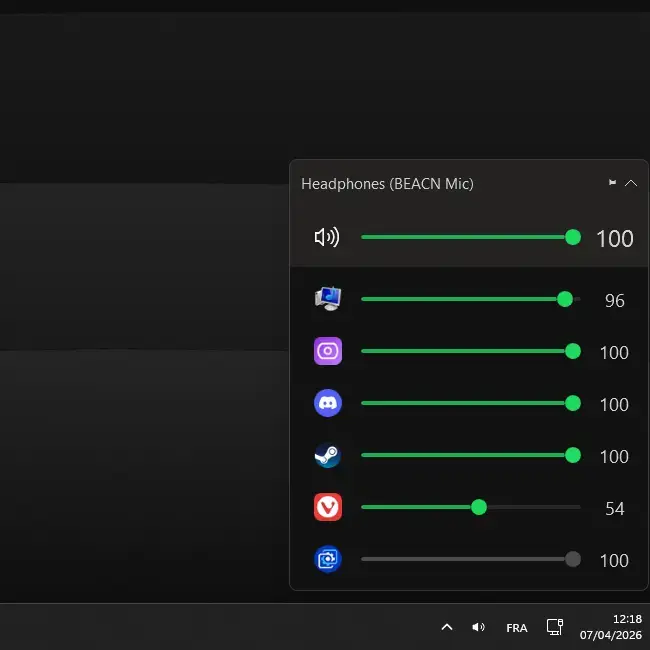The image size is (650, 650).
Task: Mute the Headphones master speaker icon
Action: pos(327,238)
